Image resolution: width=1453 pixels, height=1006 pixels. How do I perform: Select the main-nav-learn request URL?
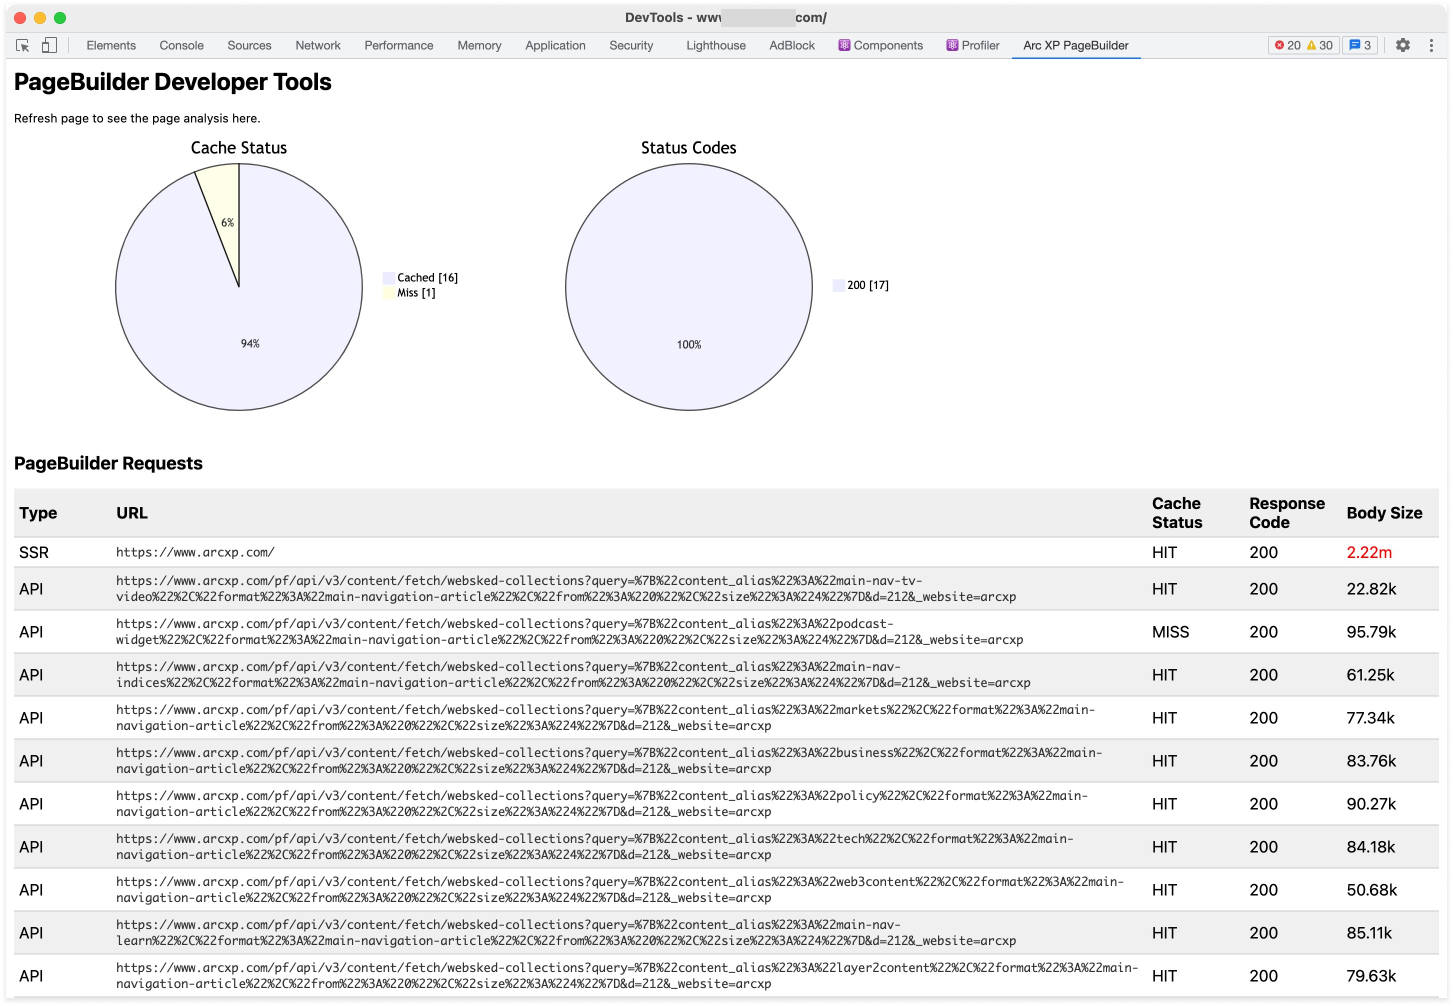tap(566, 933)
